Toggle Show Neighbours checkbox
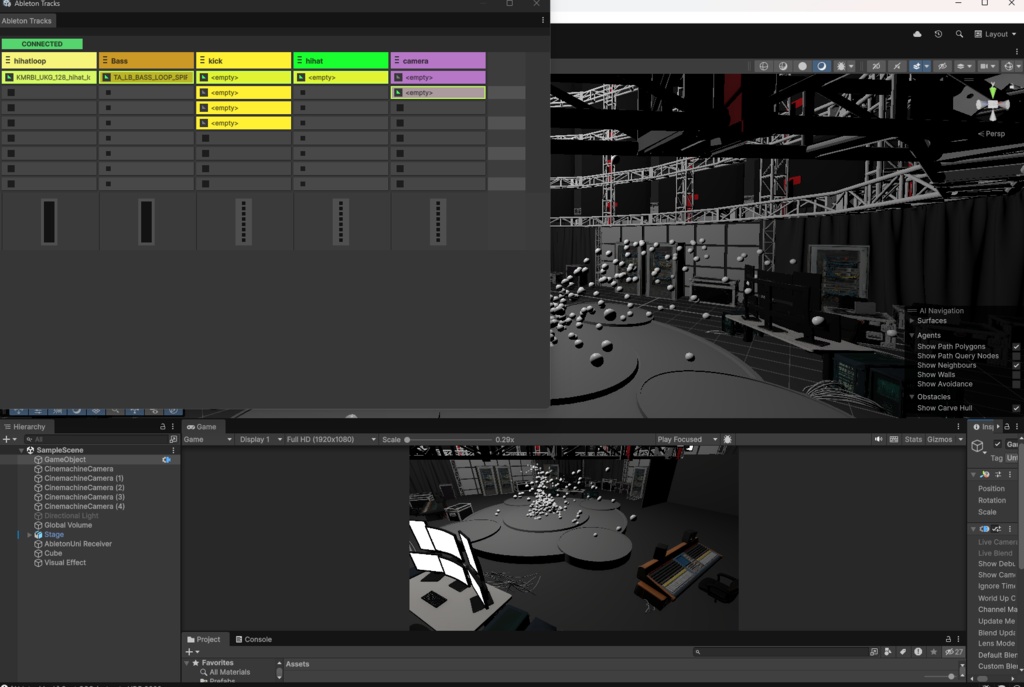This screenshot has height=687, width=1024. [1016, 366]
